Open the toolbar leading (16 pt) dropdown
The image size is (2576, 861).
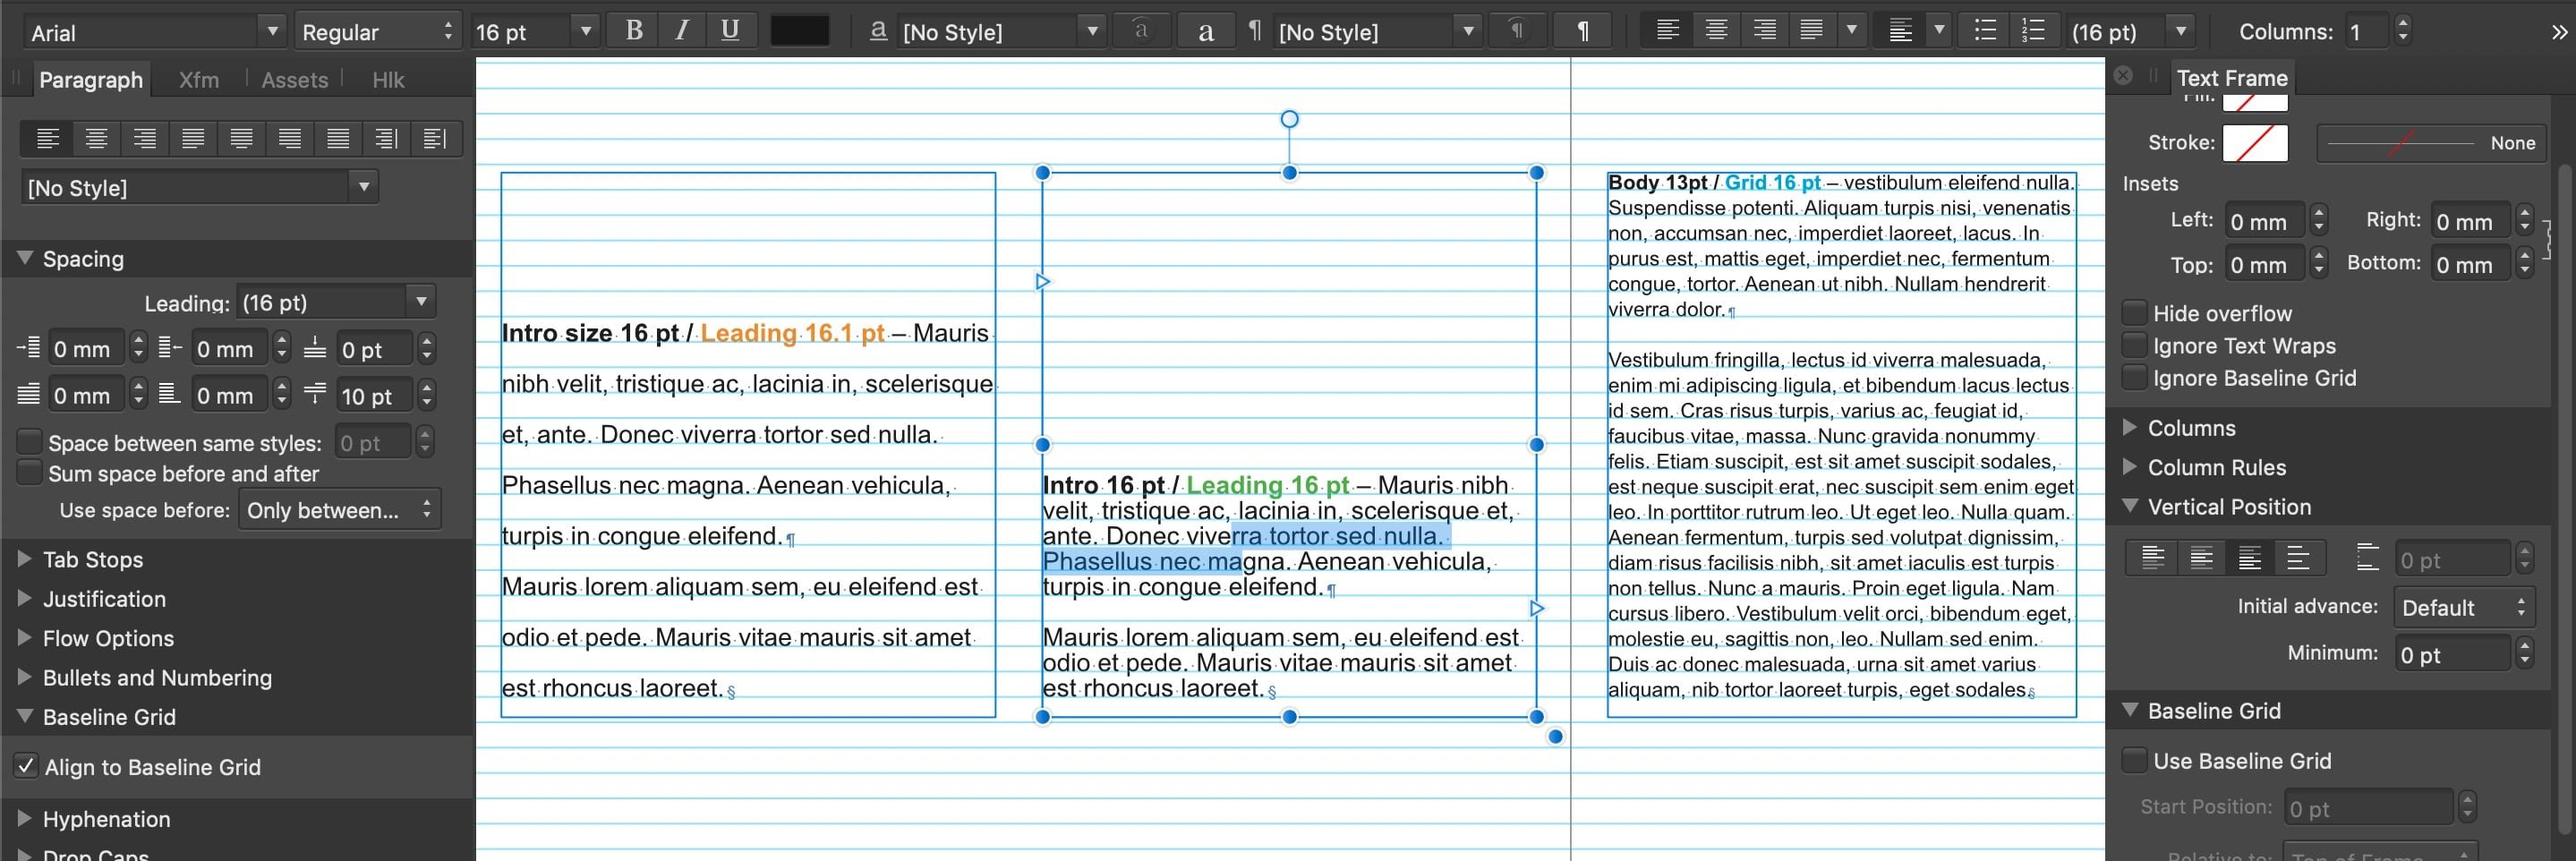click(2181, 32)
